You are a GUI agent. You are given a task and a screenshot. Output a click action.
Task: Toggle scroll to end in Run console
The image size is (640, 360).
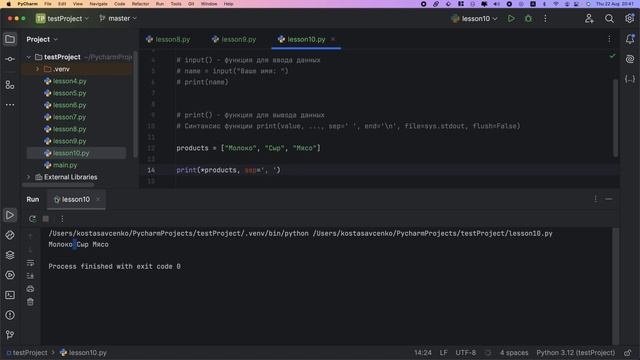tap(30, 276)
